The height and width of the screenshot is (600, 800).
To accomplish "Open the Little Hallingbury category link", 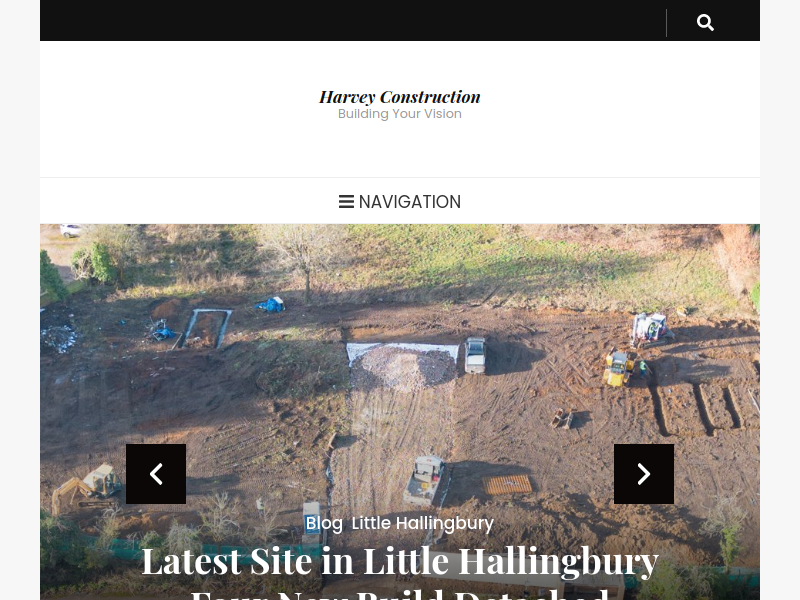I will 422,523.
